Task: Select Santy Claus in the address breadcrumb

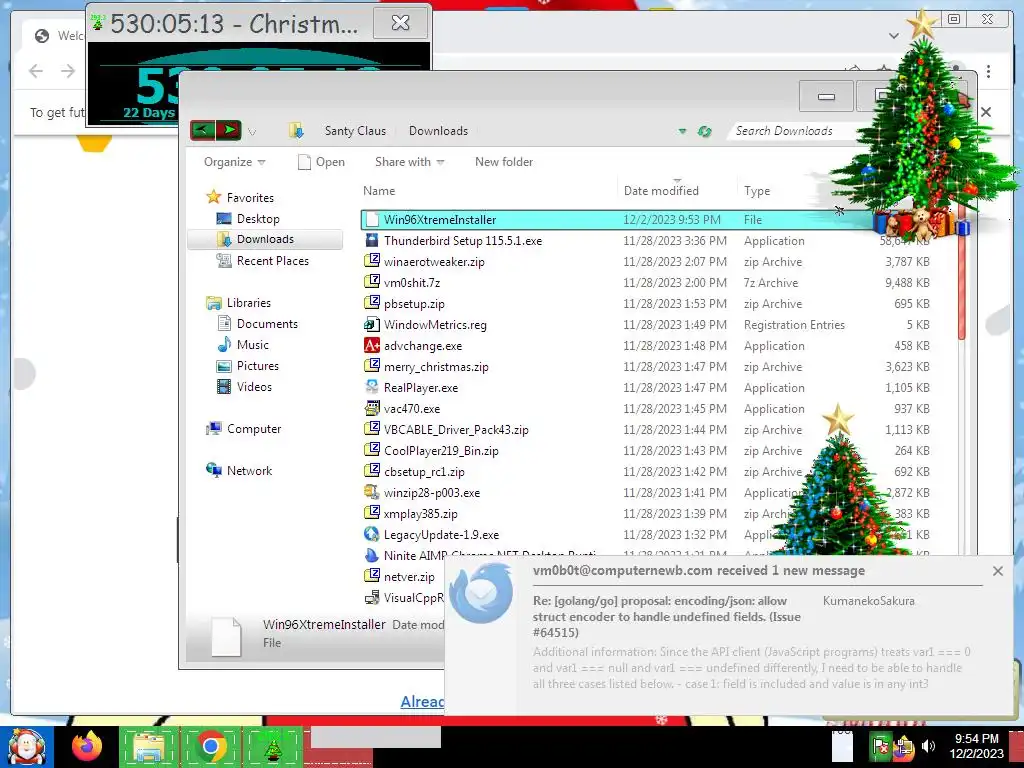Action: click(x=355, y=131)
